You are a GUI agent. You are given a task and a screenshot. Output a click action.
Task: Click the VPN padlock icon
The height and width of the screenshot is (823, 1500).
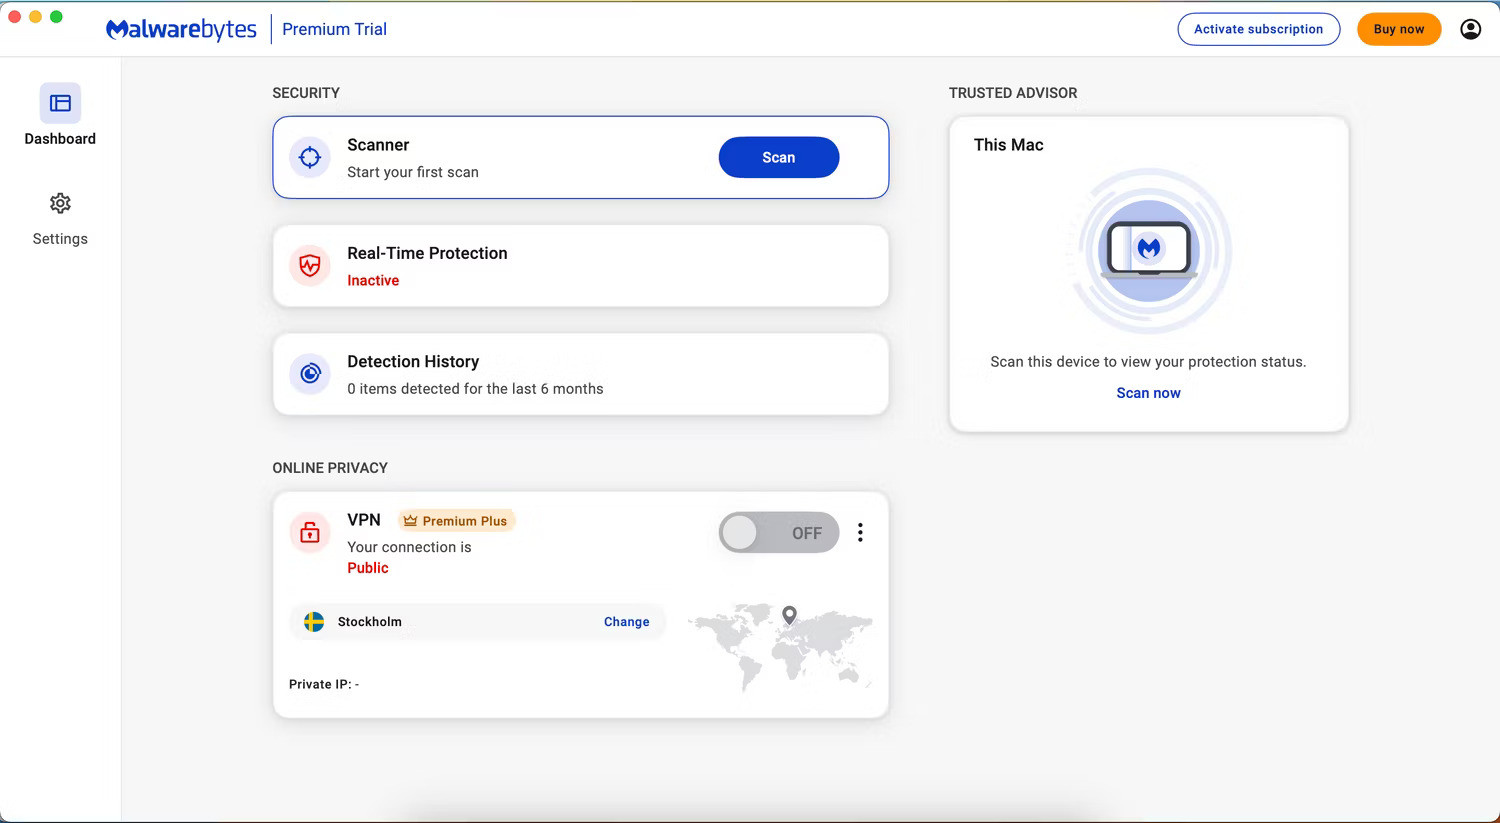[309, 532]
